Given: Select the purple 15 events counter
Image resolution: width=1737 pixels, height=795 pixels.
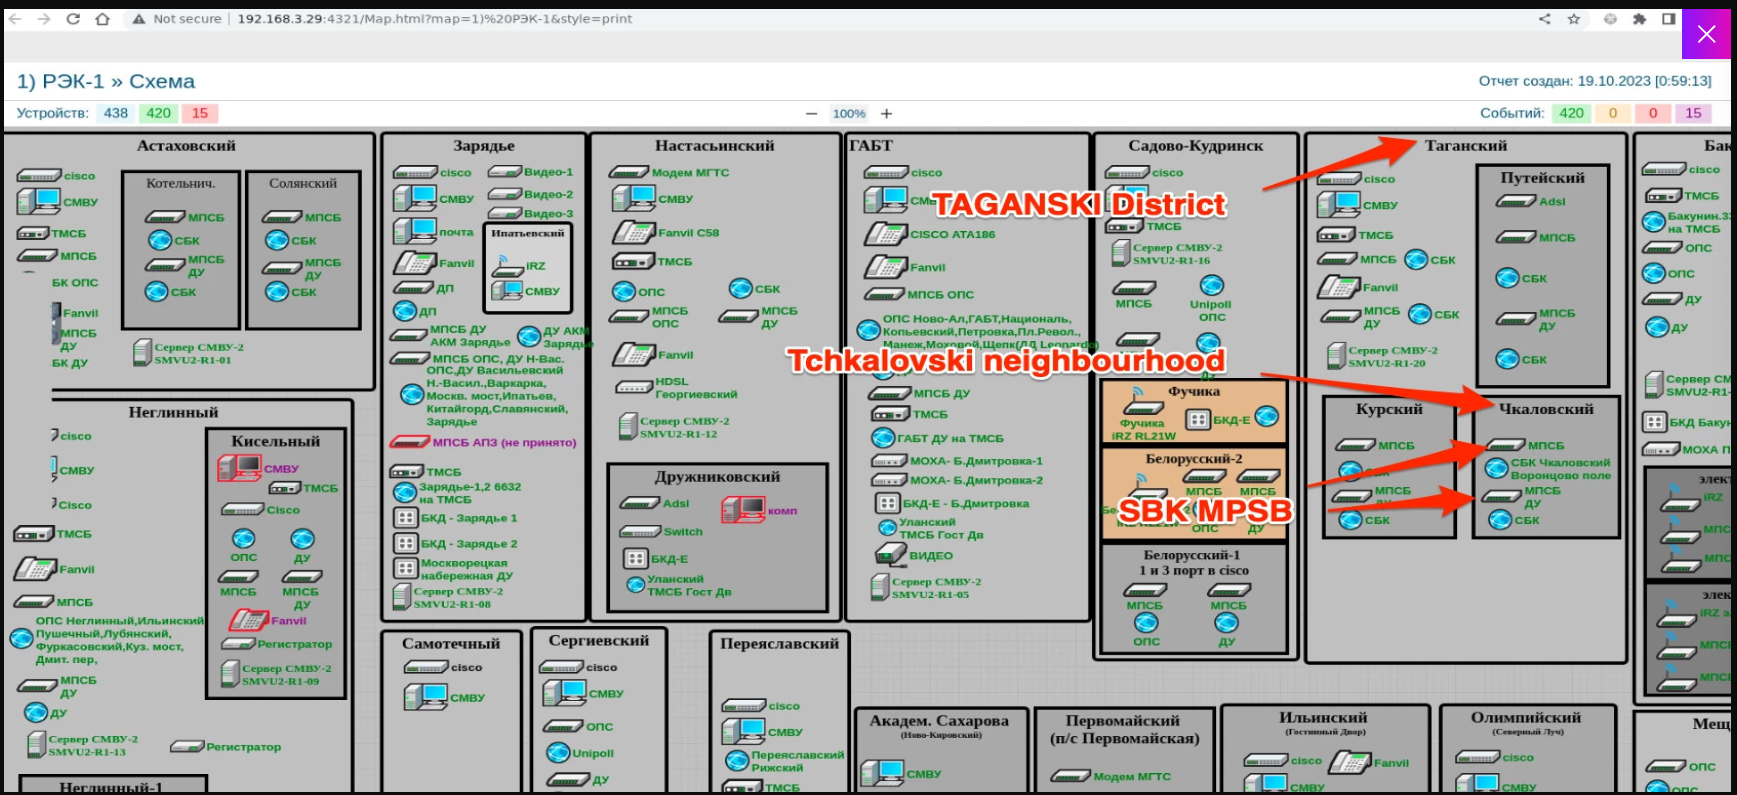Looking at the screenshot, I should tap(1692, 113).
